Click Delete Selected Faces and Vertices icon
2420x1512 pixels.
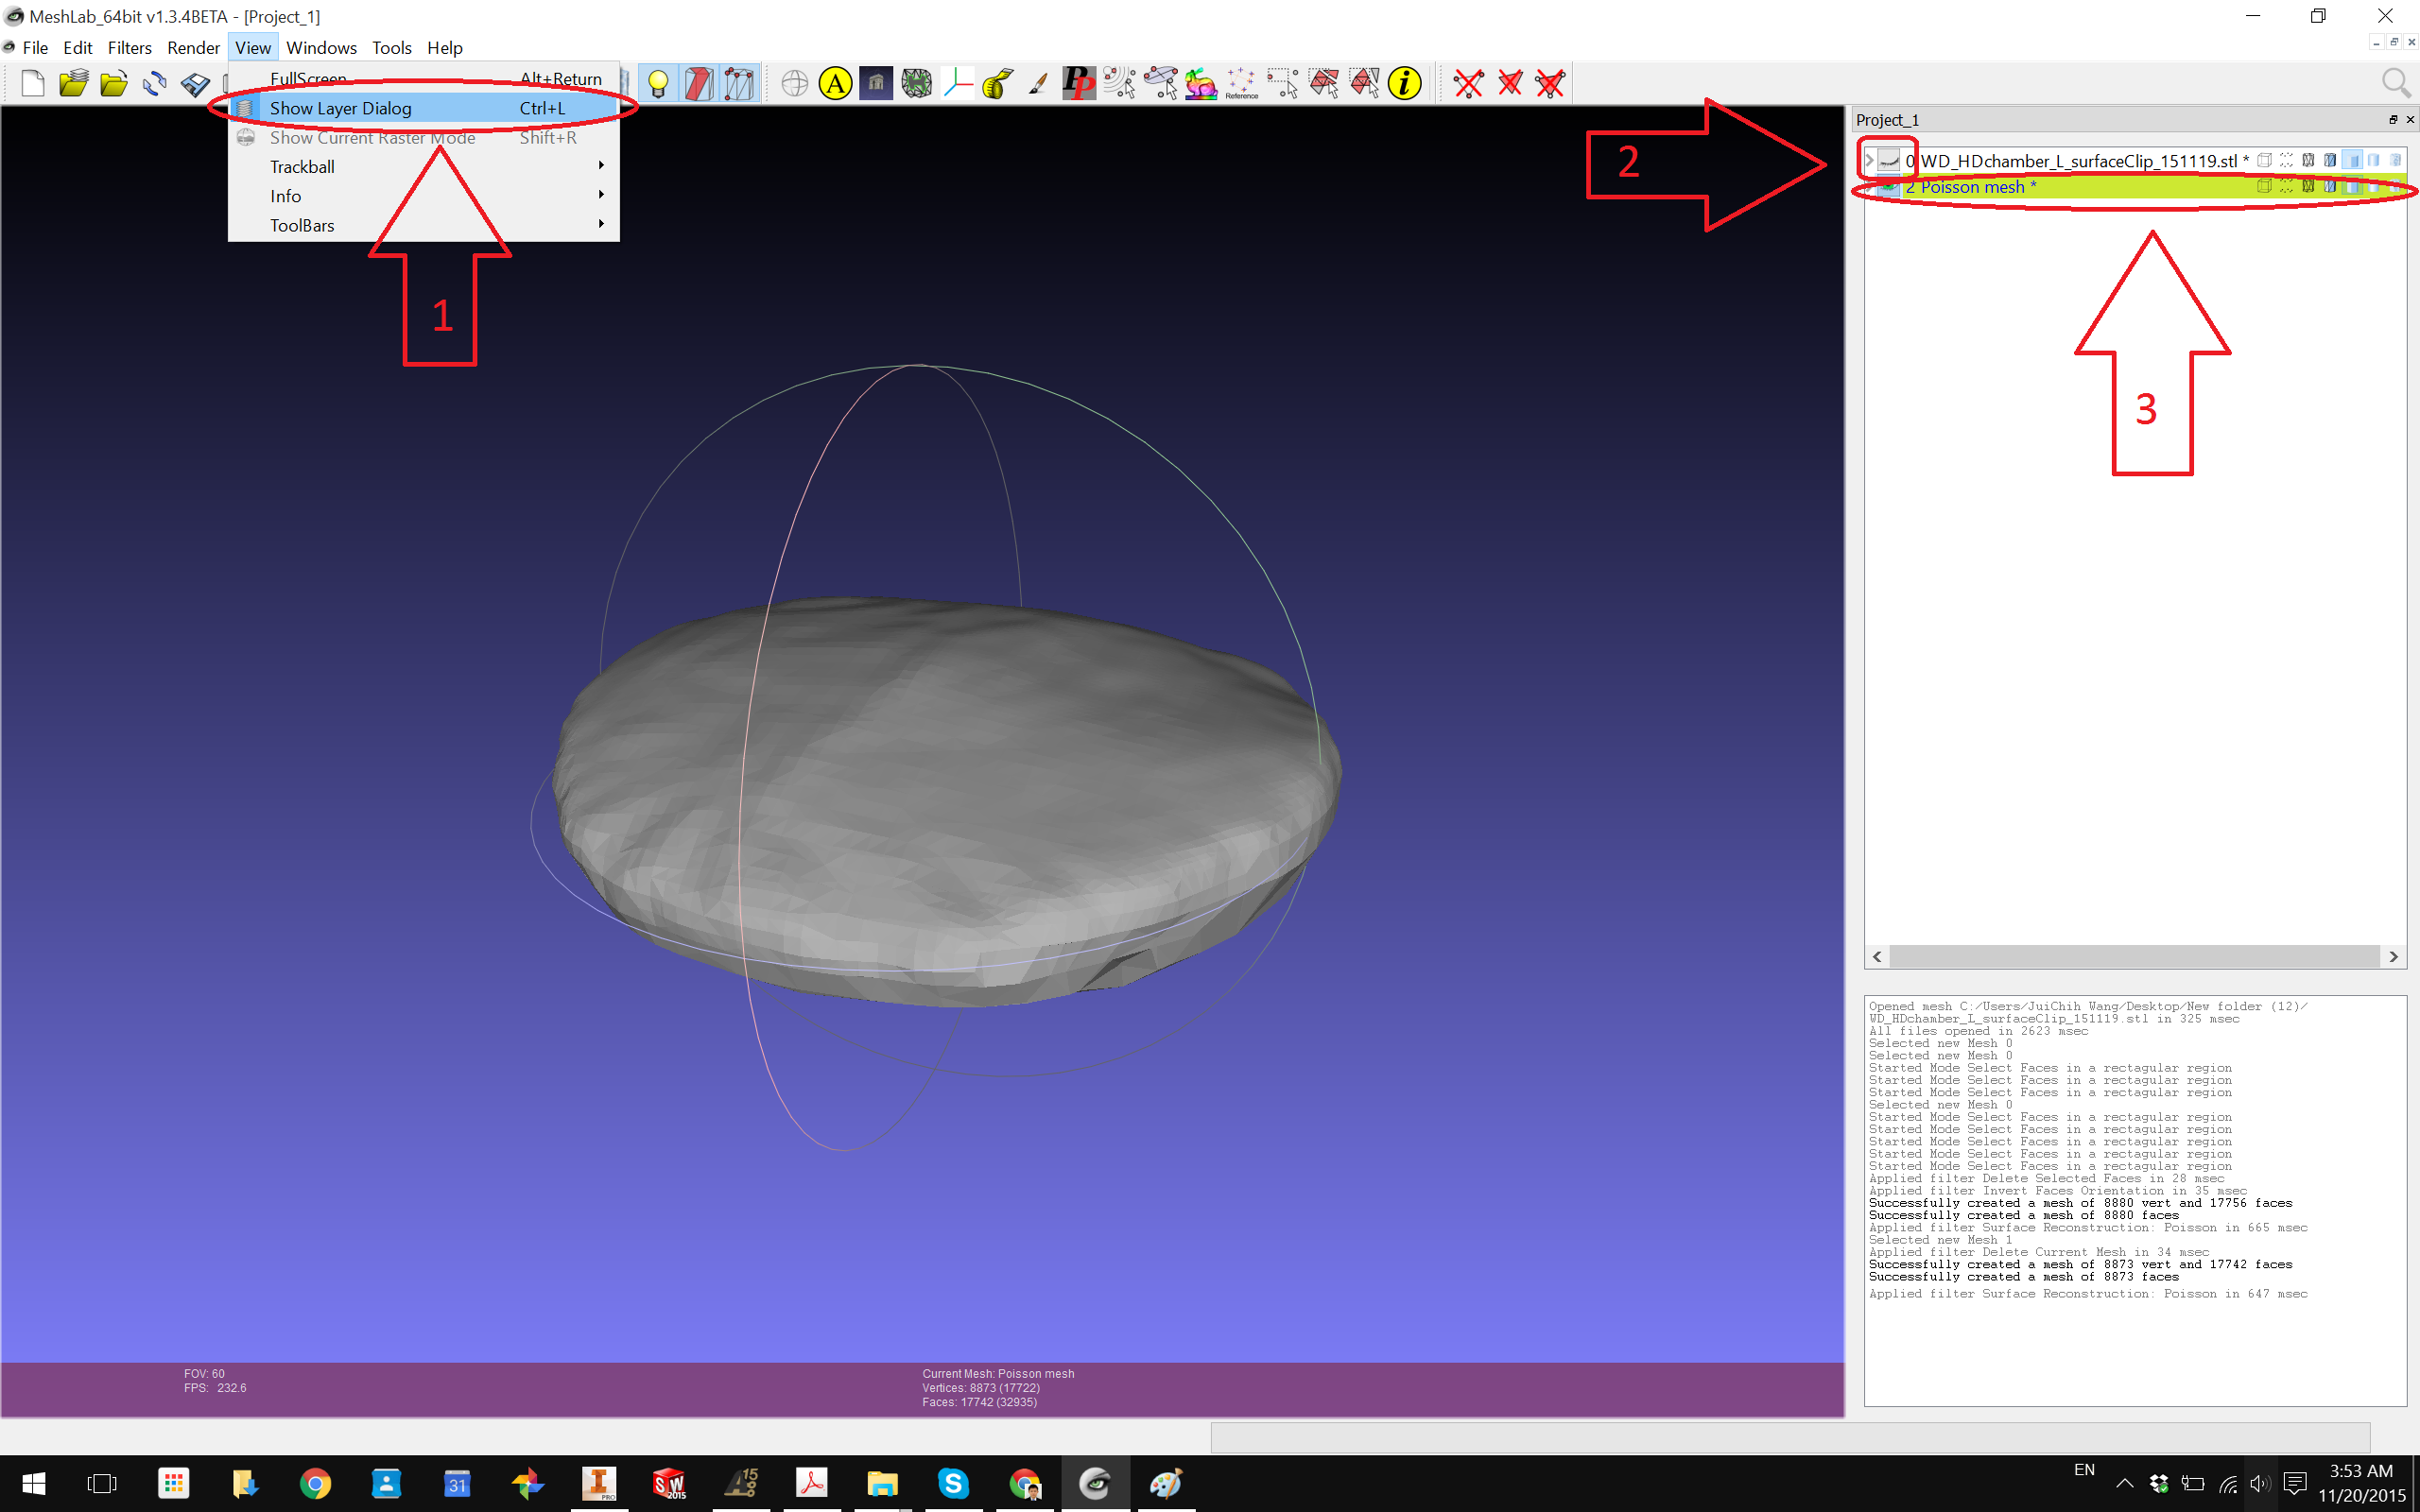pyautogui.click(x=1550, y=84)
